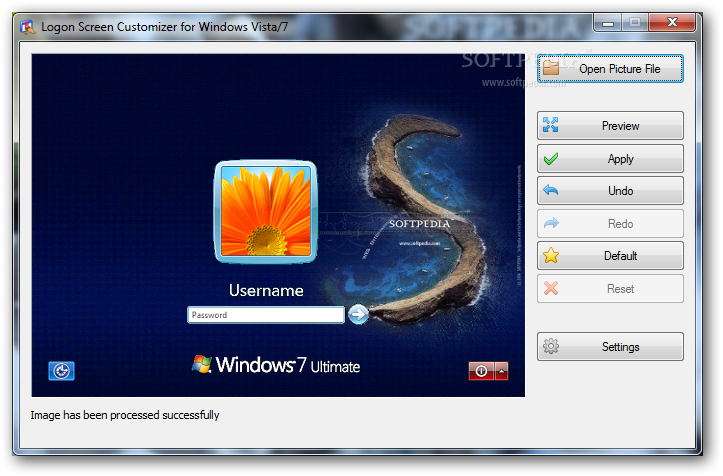Viewport: 723px width, 476px height.
Task: Minimize the Logon Screen Customizer window
Action: click(x=608, y=22)
